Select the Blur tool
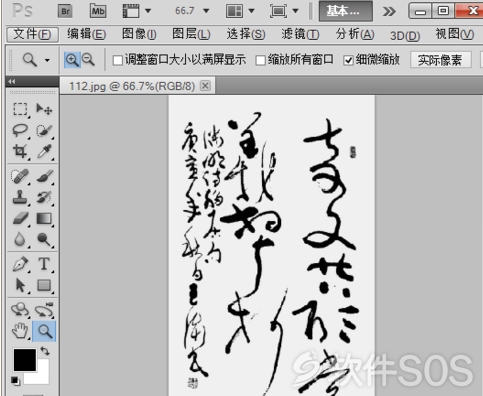 pos(20,240)
